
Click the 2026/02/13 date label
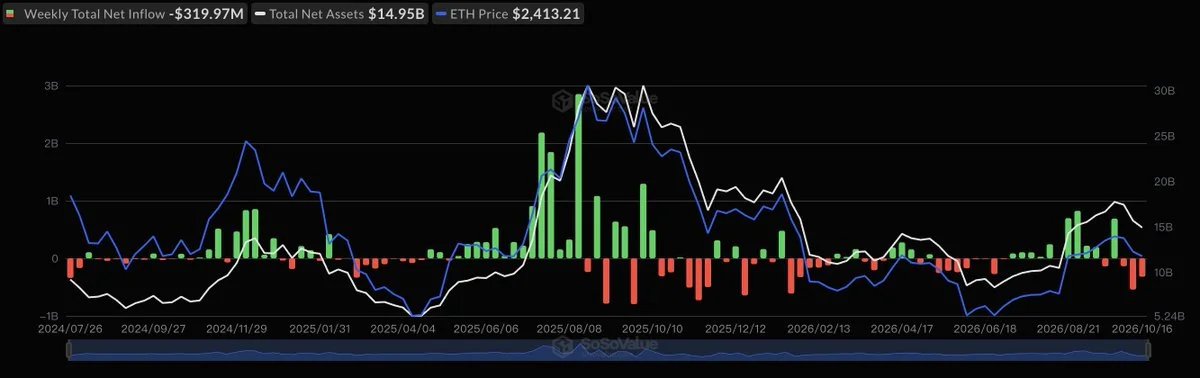[819, 328]
